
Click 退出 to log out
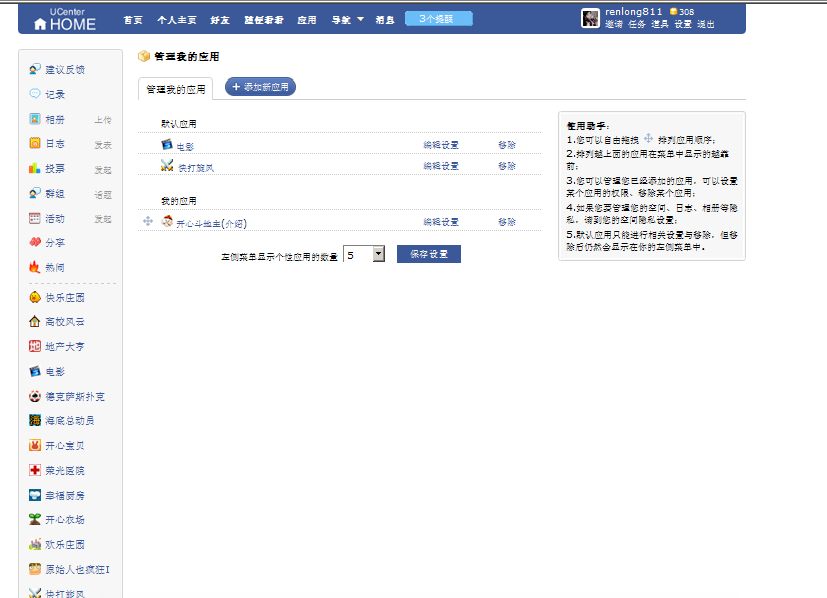[x=706, y=24]
